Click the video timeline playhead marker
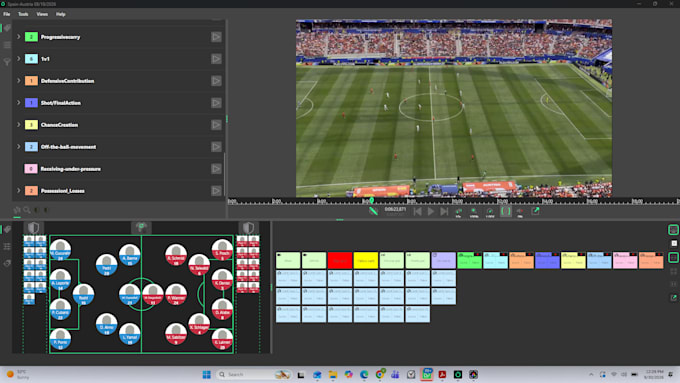Image resolution: width=680 pixels, height=383 pixels. click(x=372, y=200)
